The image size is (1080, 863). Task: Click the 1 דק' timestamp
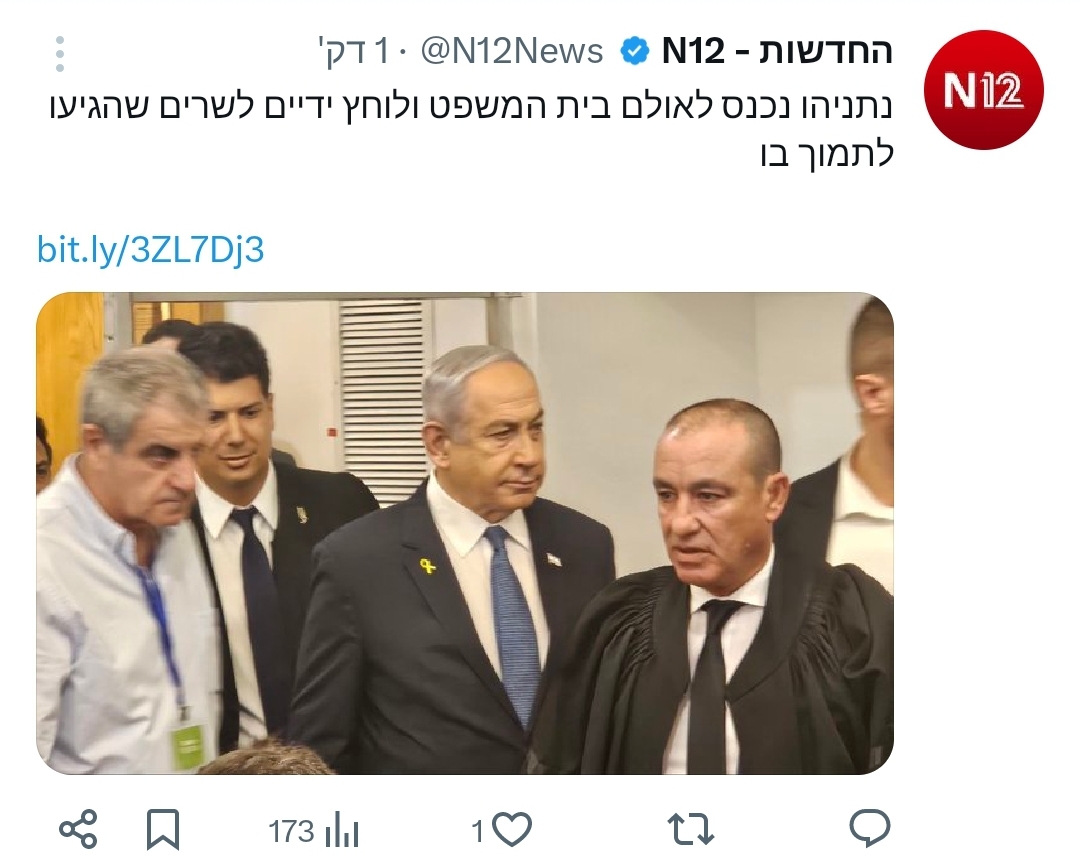(353, 52)
